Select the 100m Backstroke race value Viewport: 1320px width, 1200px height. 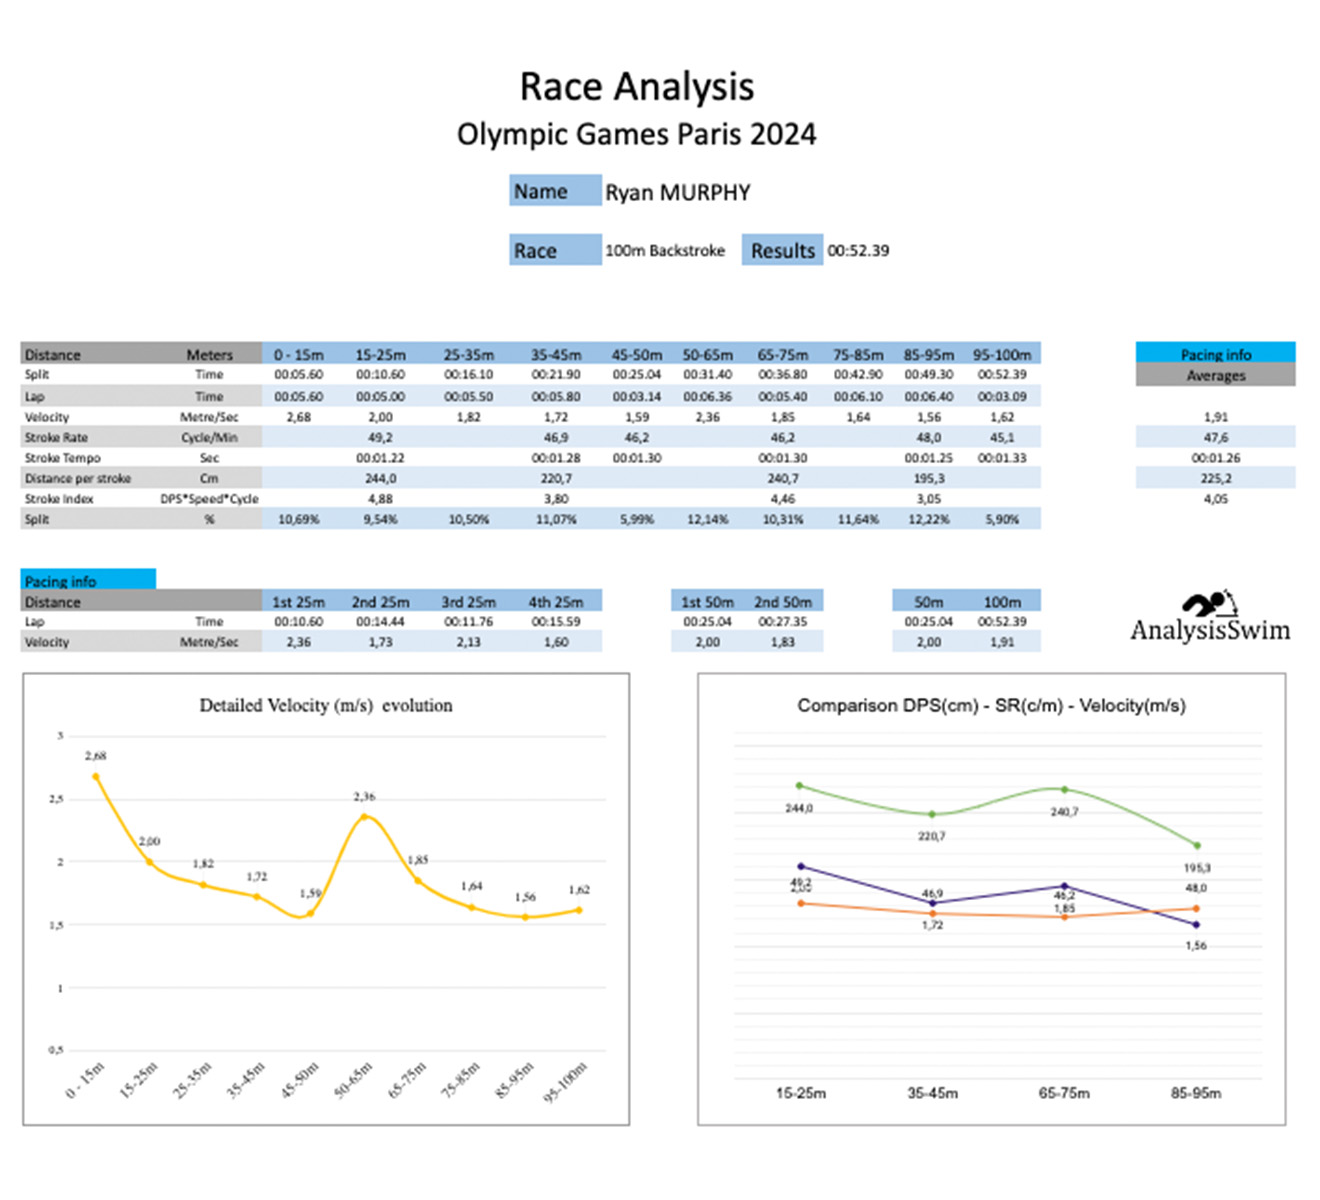tap(665, 250)
